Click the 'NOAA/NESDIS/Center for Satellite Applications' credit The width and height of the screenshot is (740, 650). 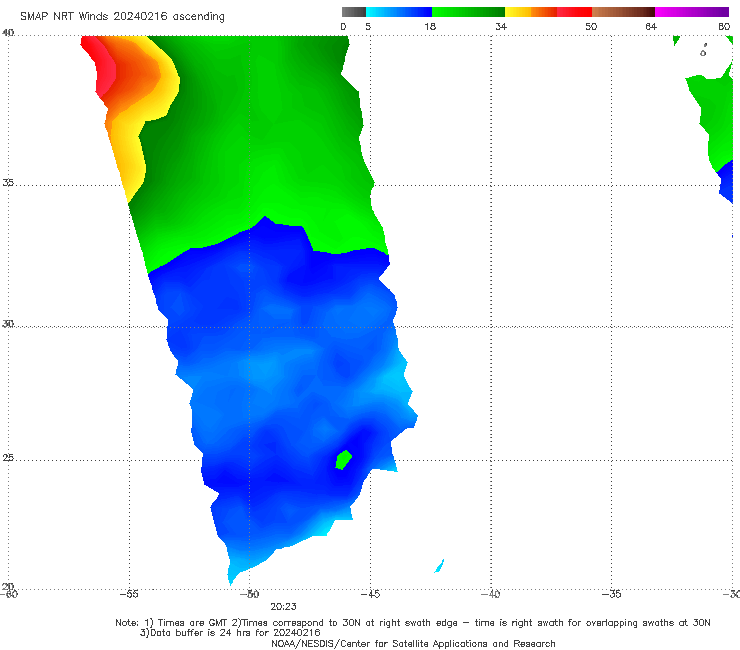[x=413, y=644]
